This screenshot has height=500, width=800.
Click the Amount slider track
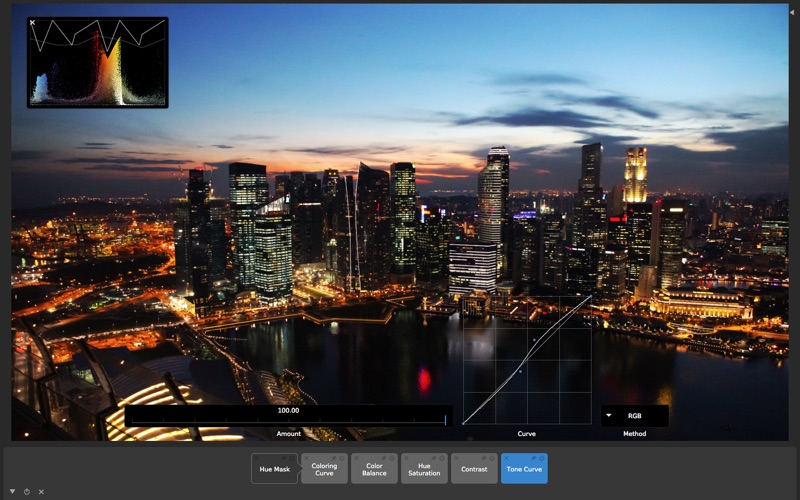(x=288, y=421)
